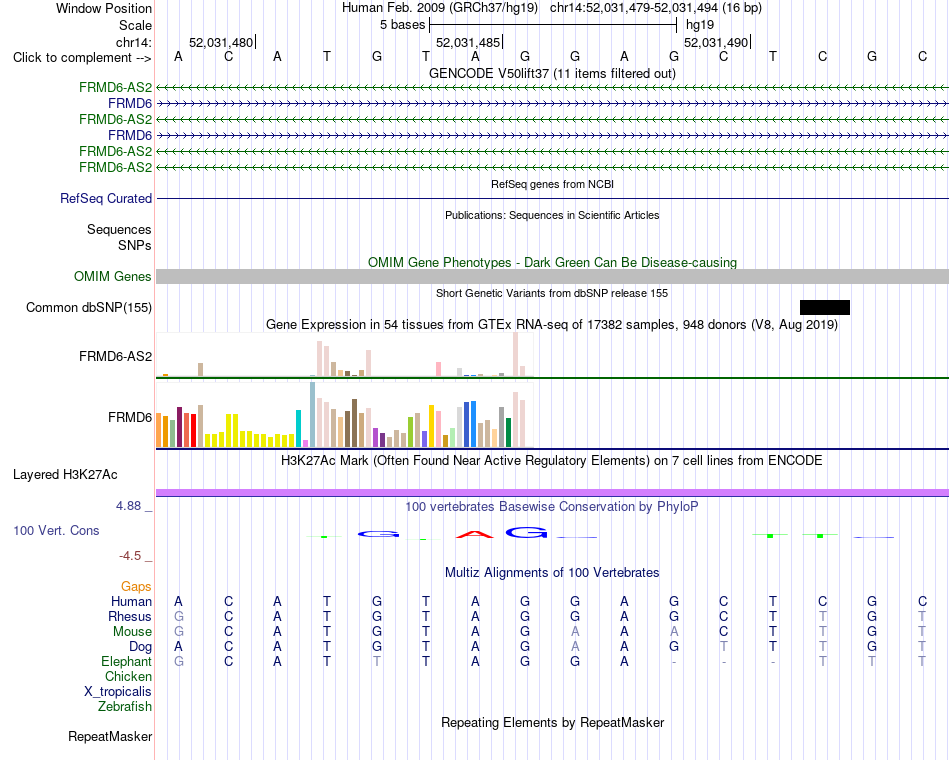Image resolution: width=950 pixels, height=760 pixels.
Task: Click the Rhesus alignment row label
Action: [130, 616]
